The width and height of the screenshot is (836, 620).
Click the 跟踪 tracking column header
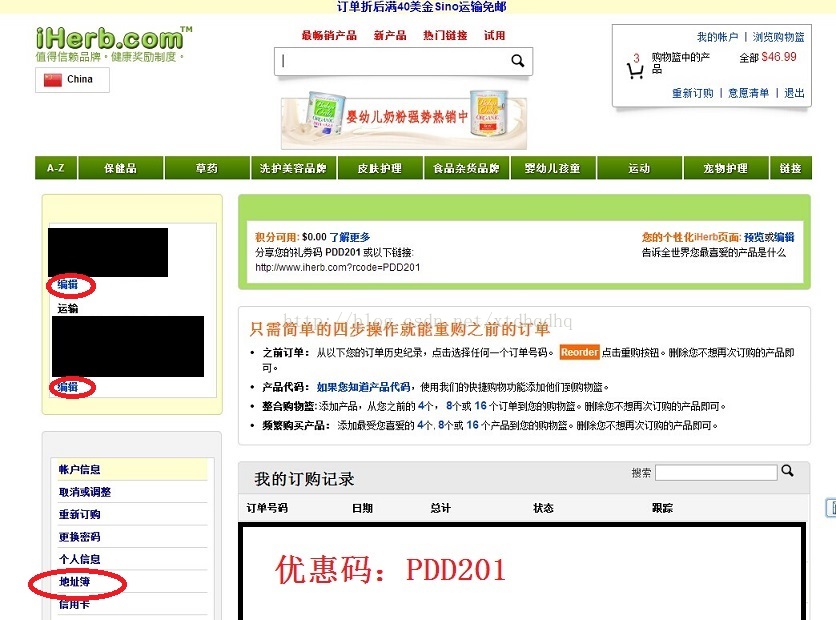(x=663, y=508)
